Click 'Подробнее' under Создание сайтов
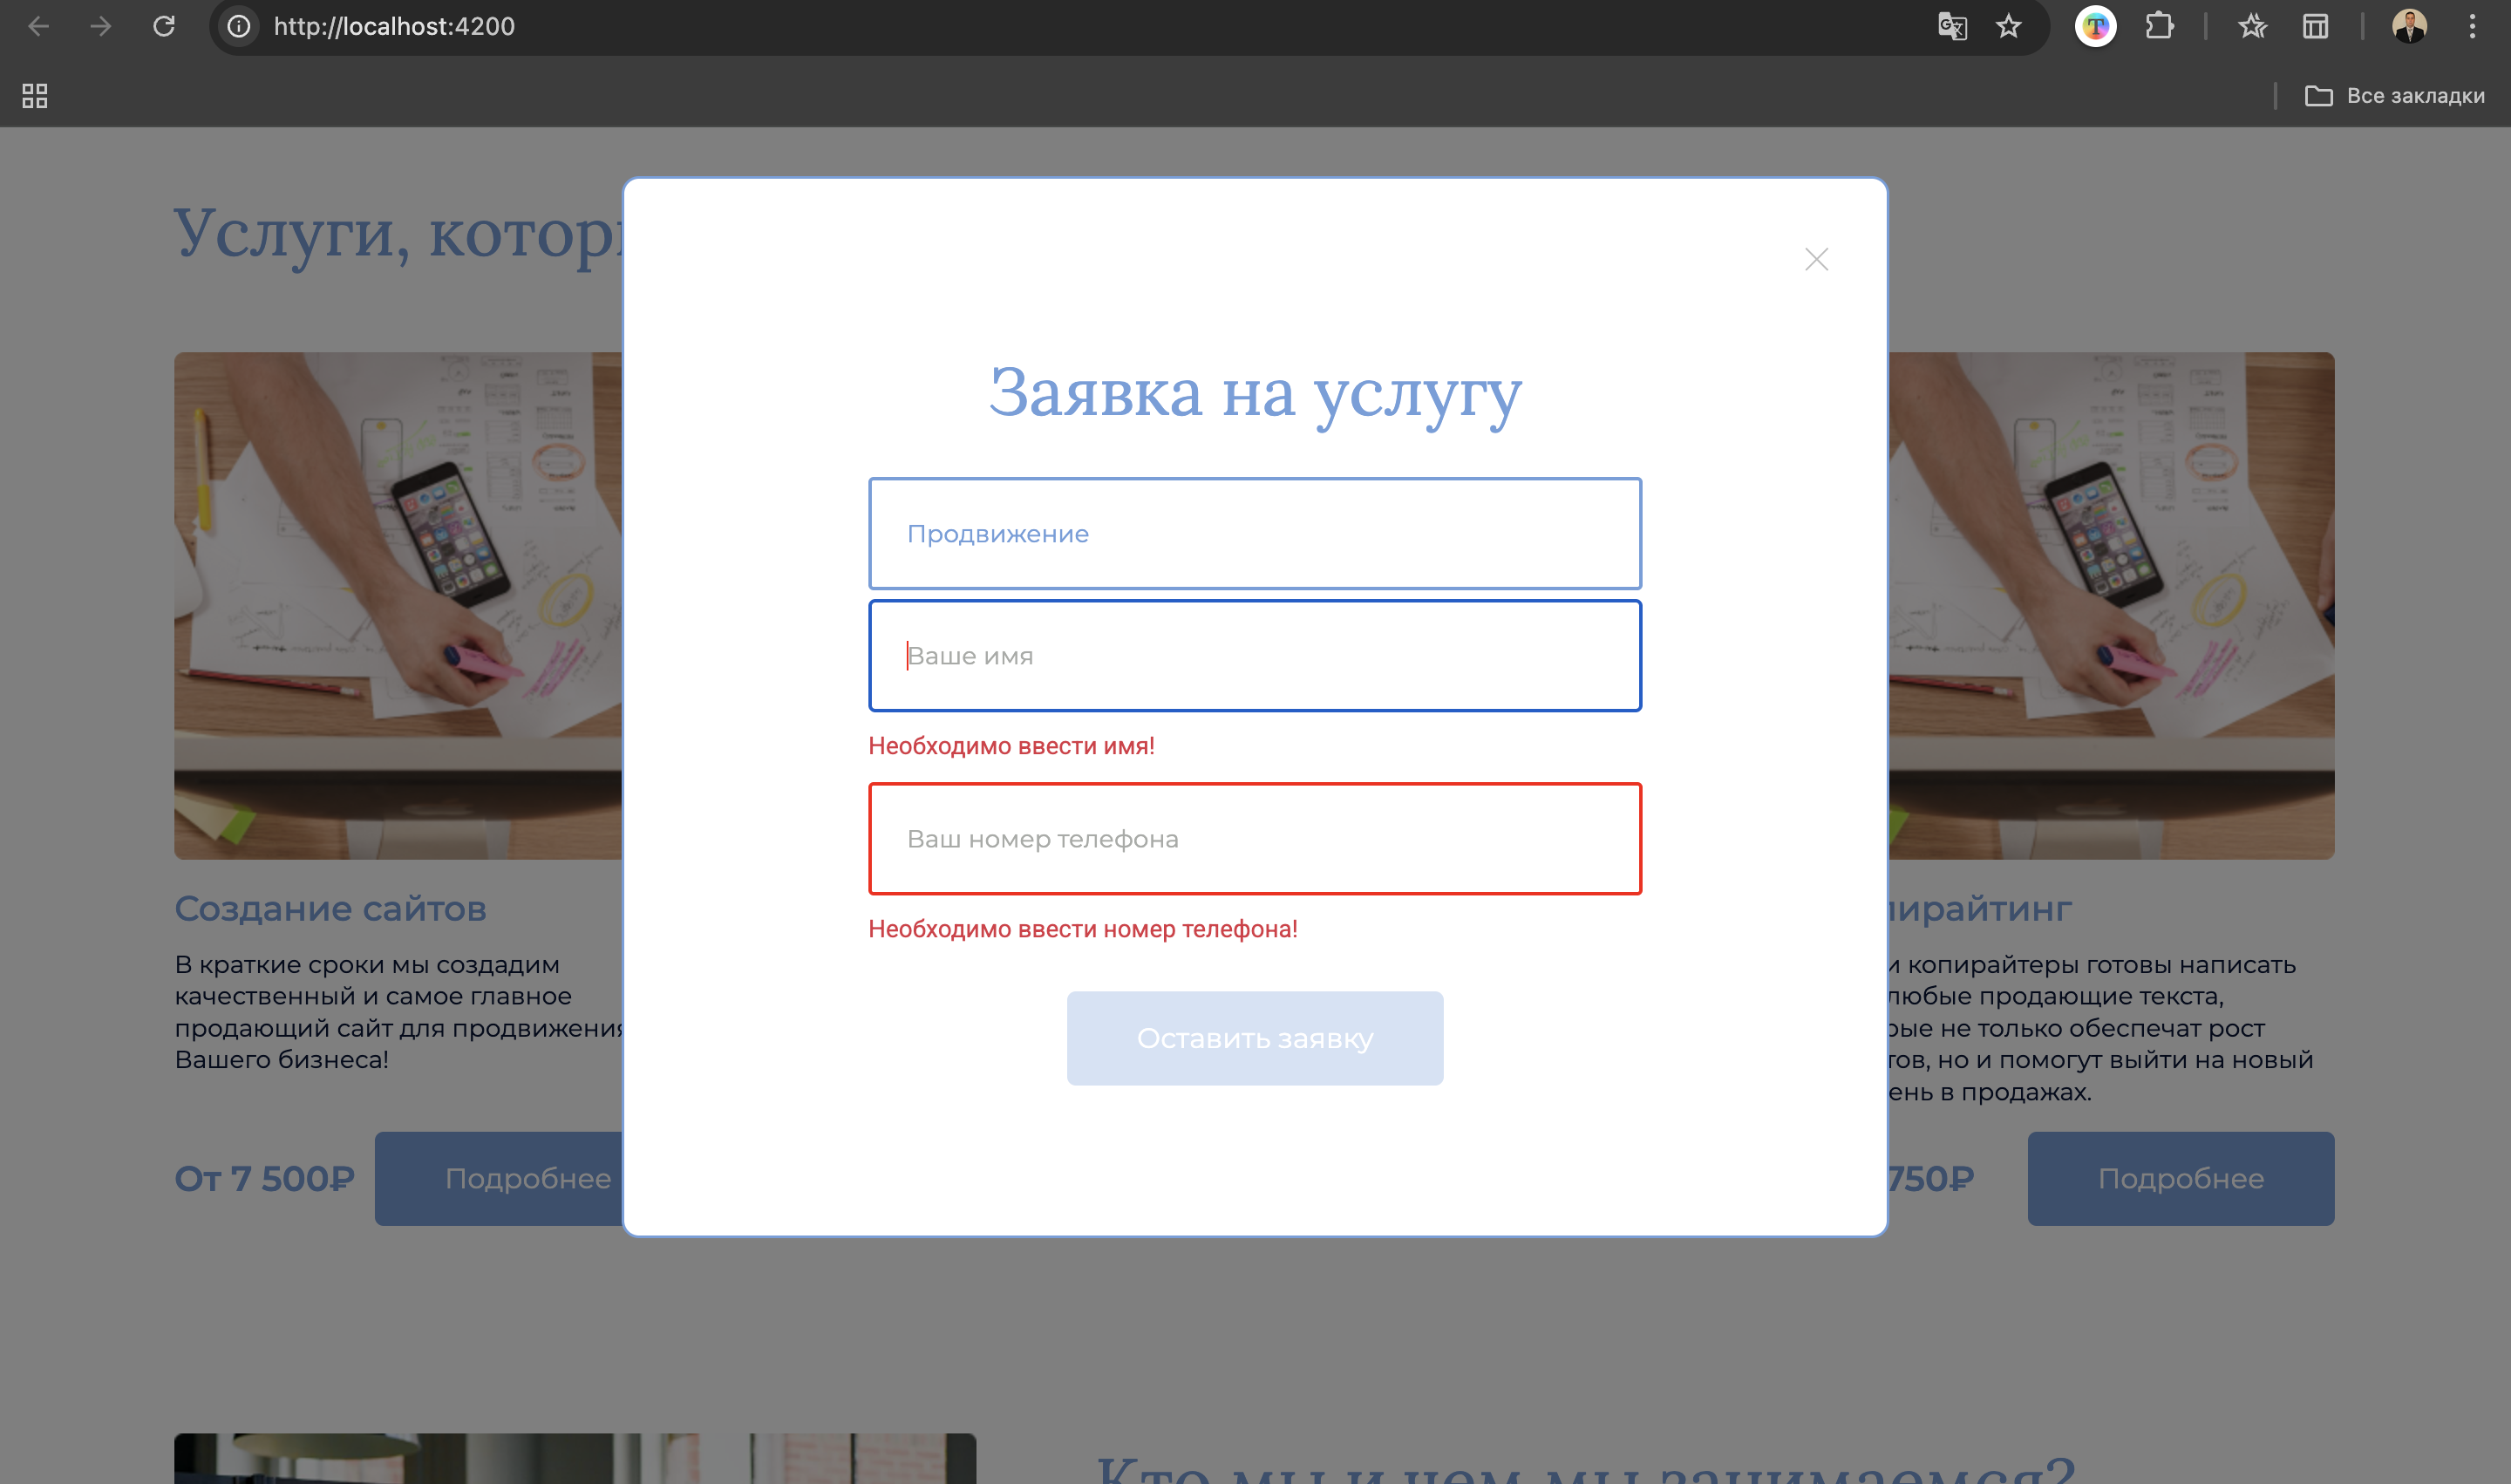This screenshot has width=2511, height=1484. coord(499,1179)
